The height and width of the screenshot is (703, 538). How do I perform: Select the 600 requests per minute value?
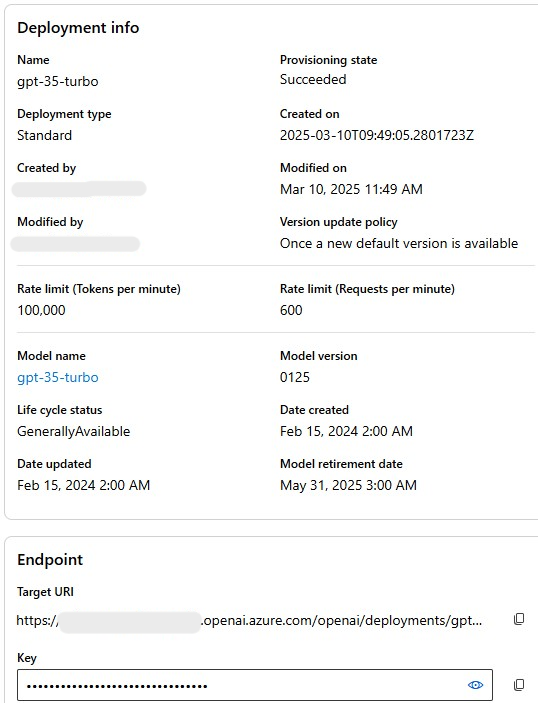(291, 310)
